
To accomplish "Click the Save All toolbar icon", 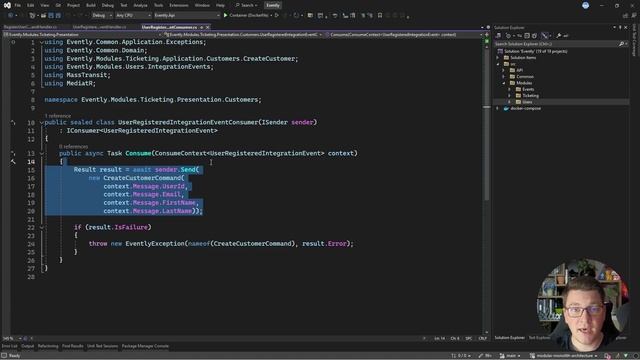I will click(58, 15).
